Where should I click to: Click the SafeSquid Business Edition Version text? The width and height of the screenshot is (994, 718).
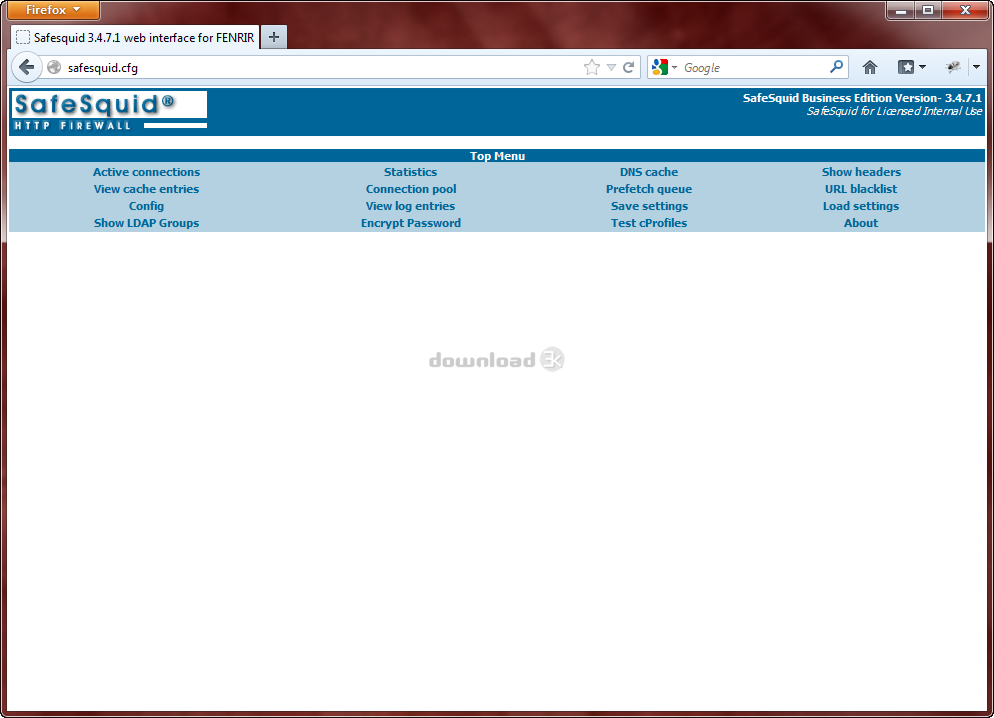coord(862,98)
